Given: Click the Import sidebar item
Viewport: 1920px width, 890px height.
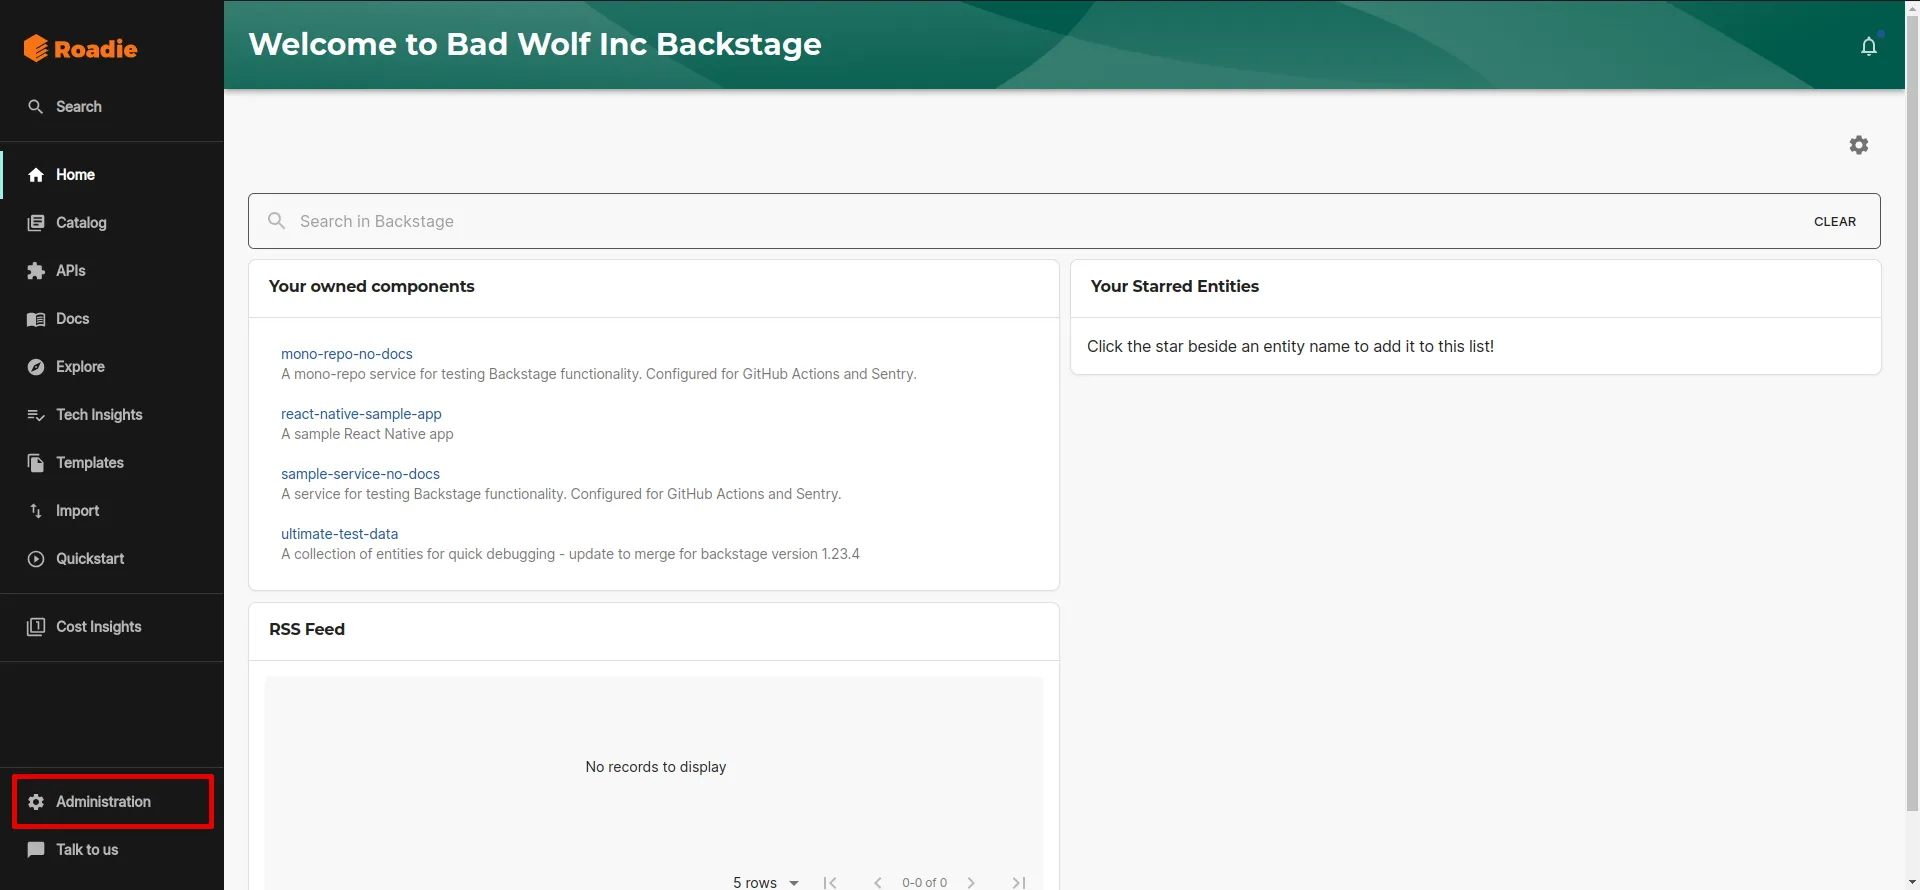Looking at the screenshot, I should pos(77,511).
